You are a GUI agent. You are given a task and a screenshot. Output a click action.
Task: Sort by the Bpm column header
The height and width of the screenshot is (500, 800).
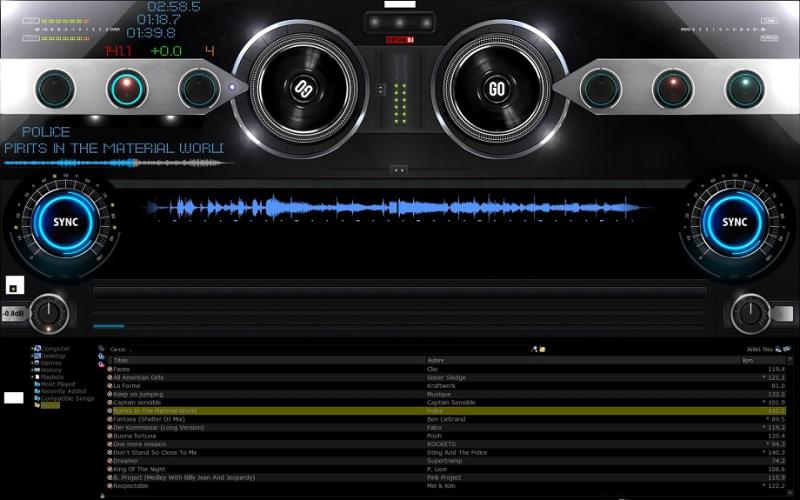coord(763,360)
